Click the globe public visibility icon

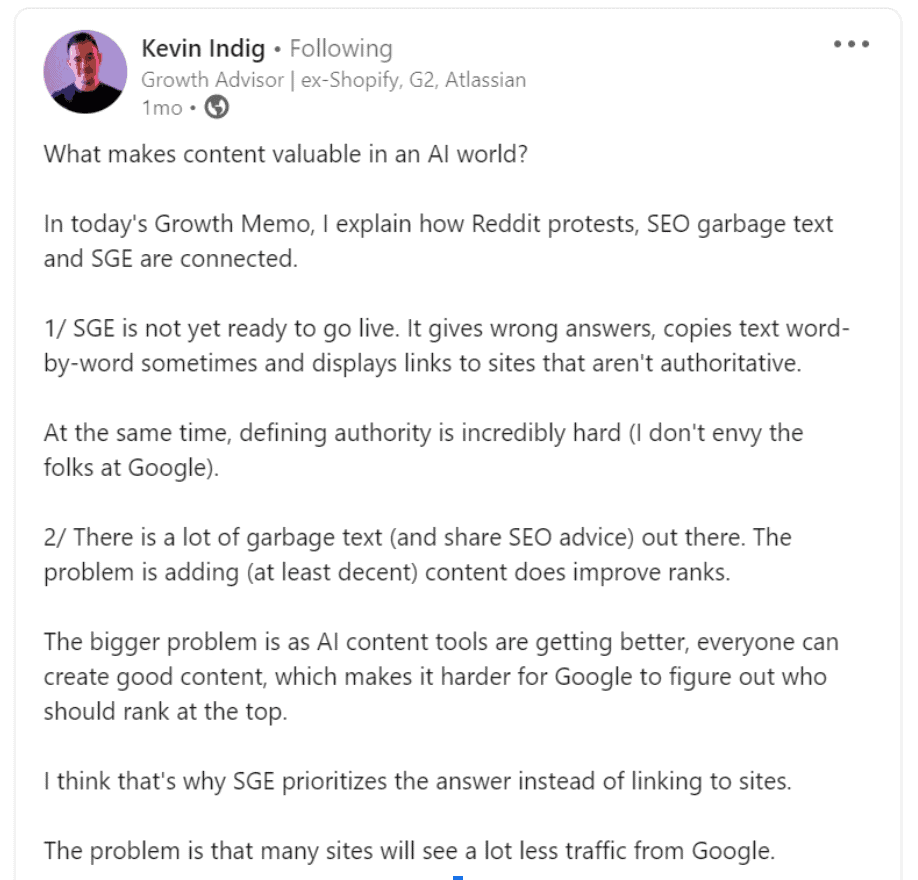pos(216,107)
